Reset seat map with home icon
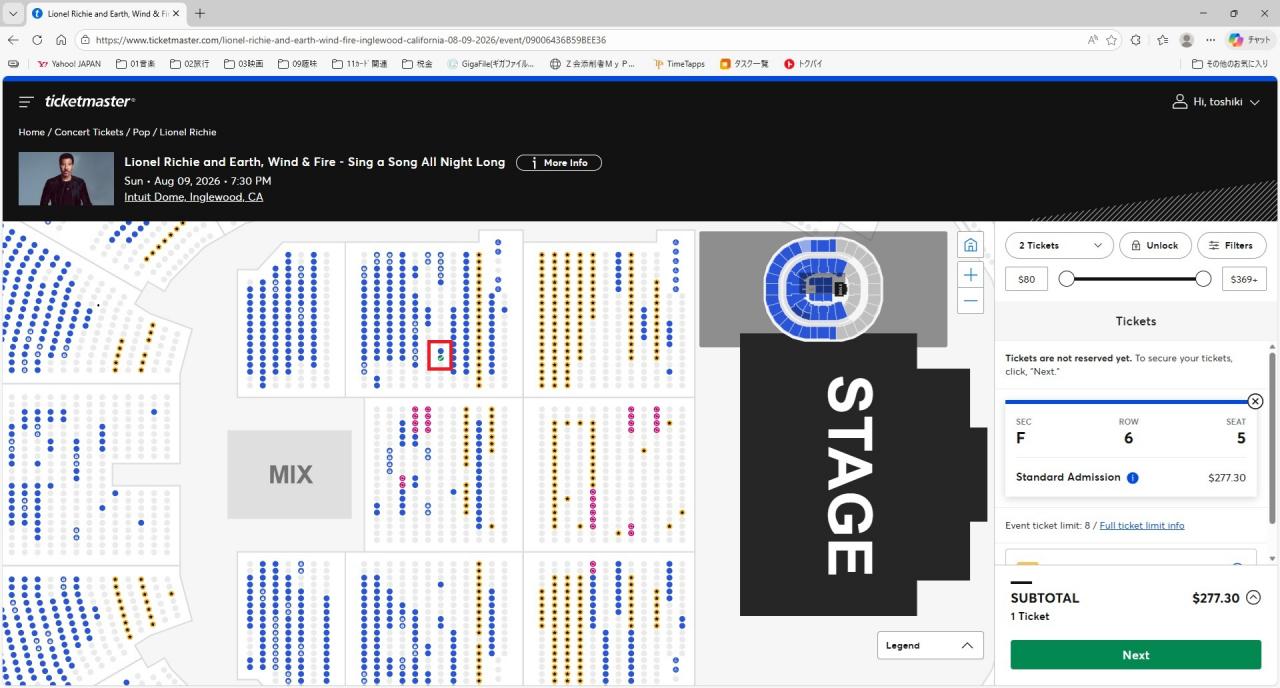 [x=969, y=245]
